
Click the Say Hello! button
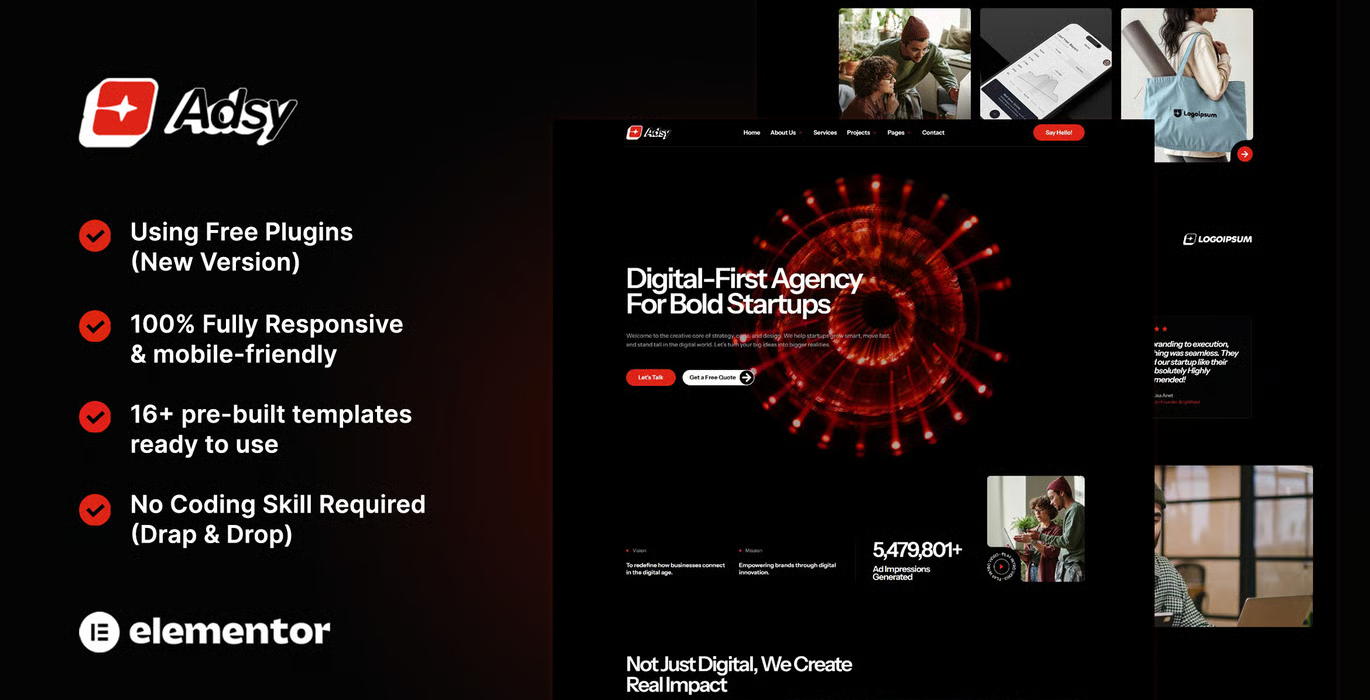click(x=1058, y=132)
